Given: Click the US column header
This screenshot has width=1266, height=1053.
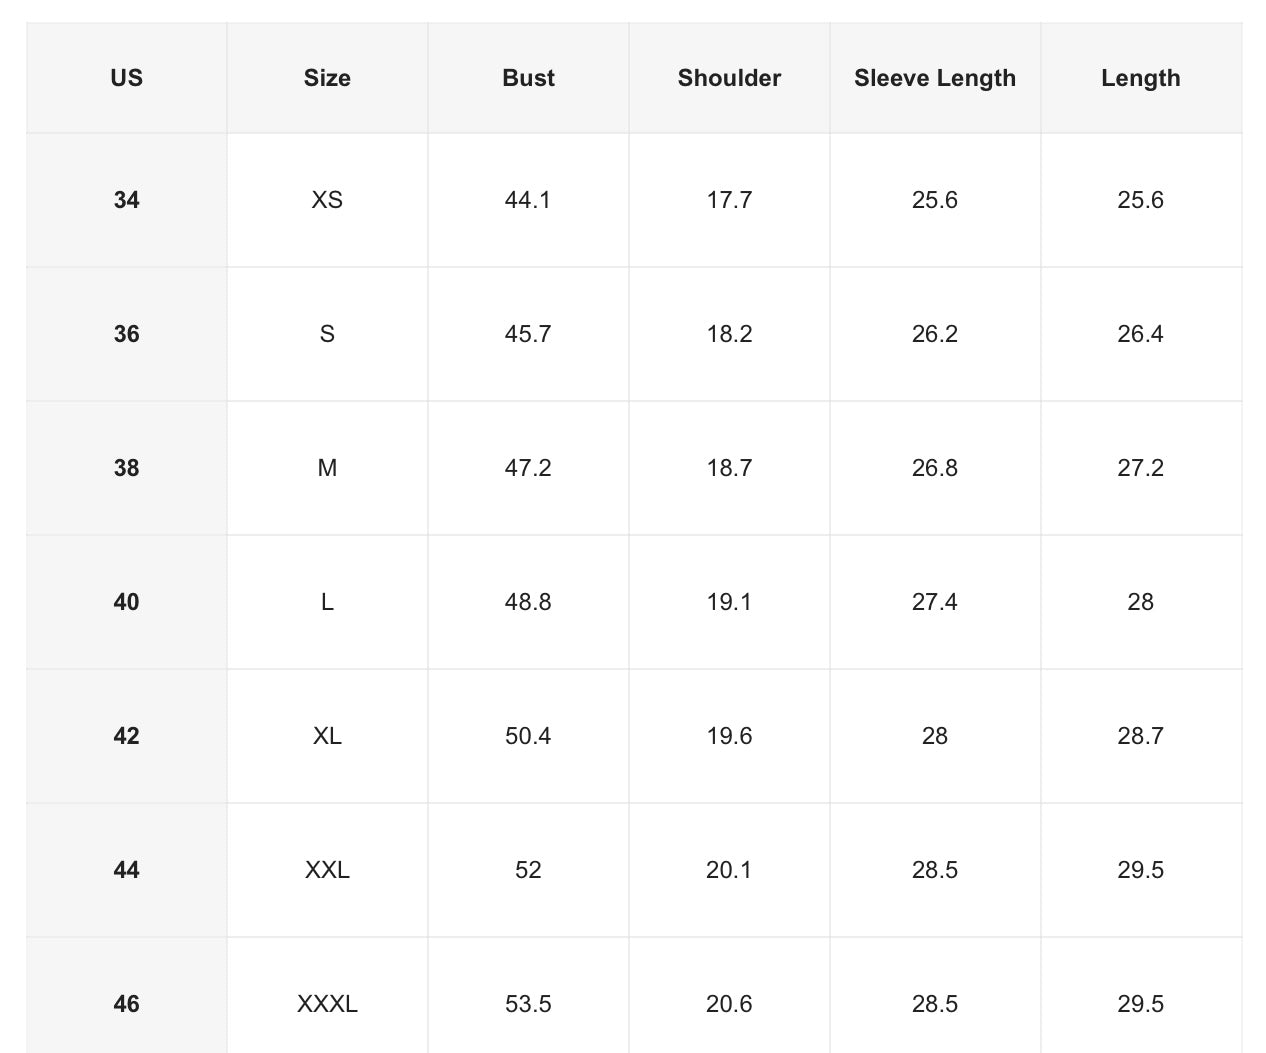Looking at the screenshot, I should tap(126, 78).
